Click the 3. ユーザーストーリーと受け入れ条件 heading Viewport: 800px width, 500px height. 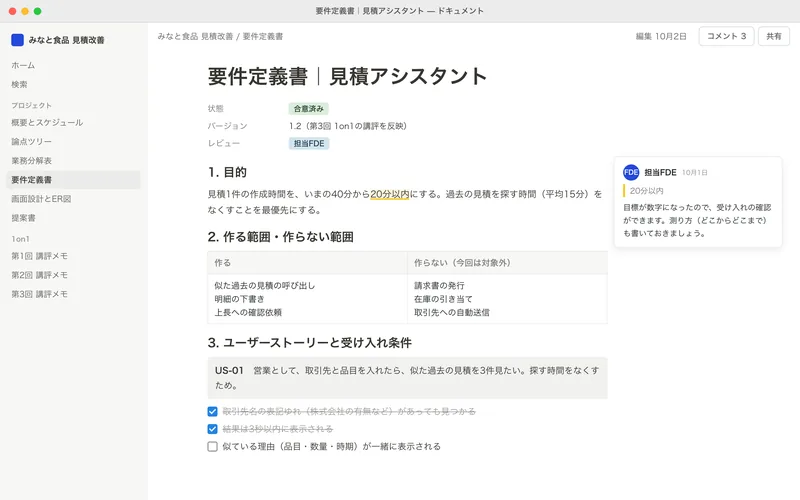(310, 343)
